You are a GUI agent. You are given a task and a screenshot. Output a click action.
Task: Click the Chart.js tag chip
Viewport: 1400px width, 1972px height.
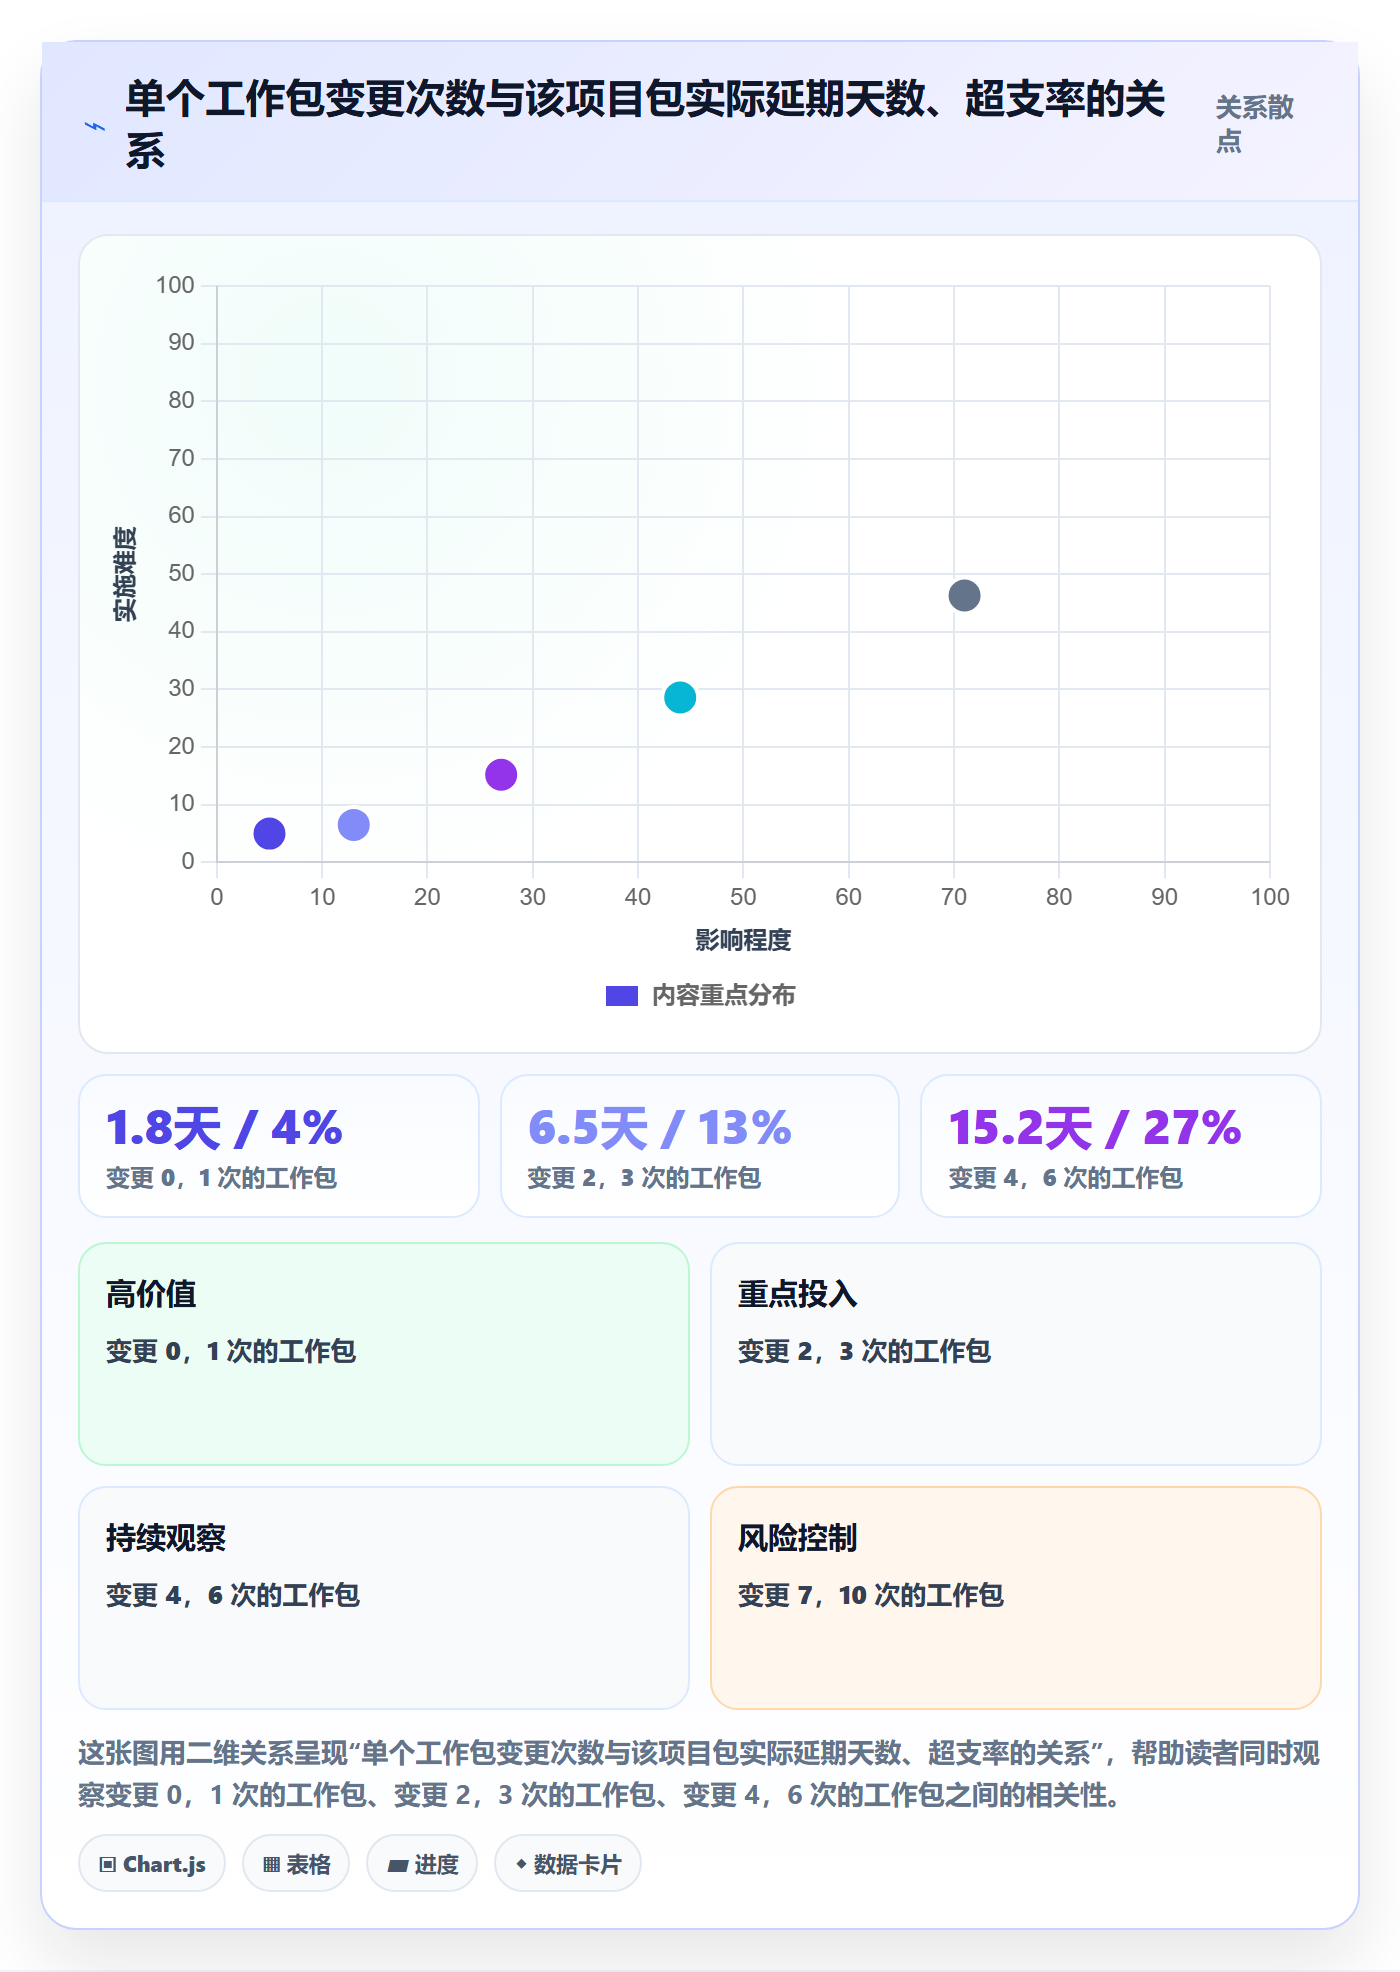(x=152, y=1864)
